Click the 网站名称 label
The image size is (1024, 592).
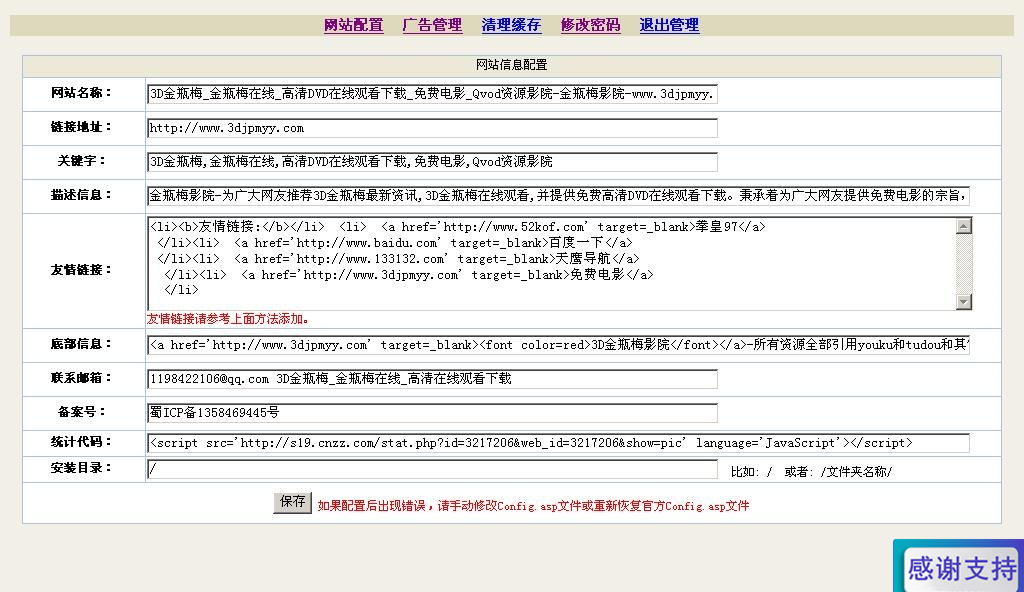[82, 93]
